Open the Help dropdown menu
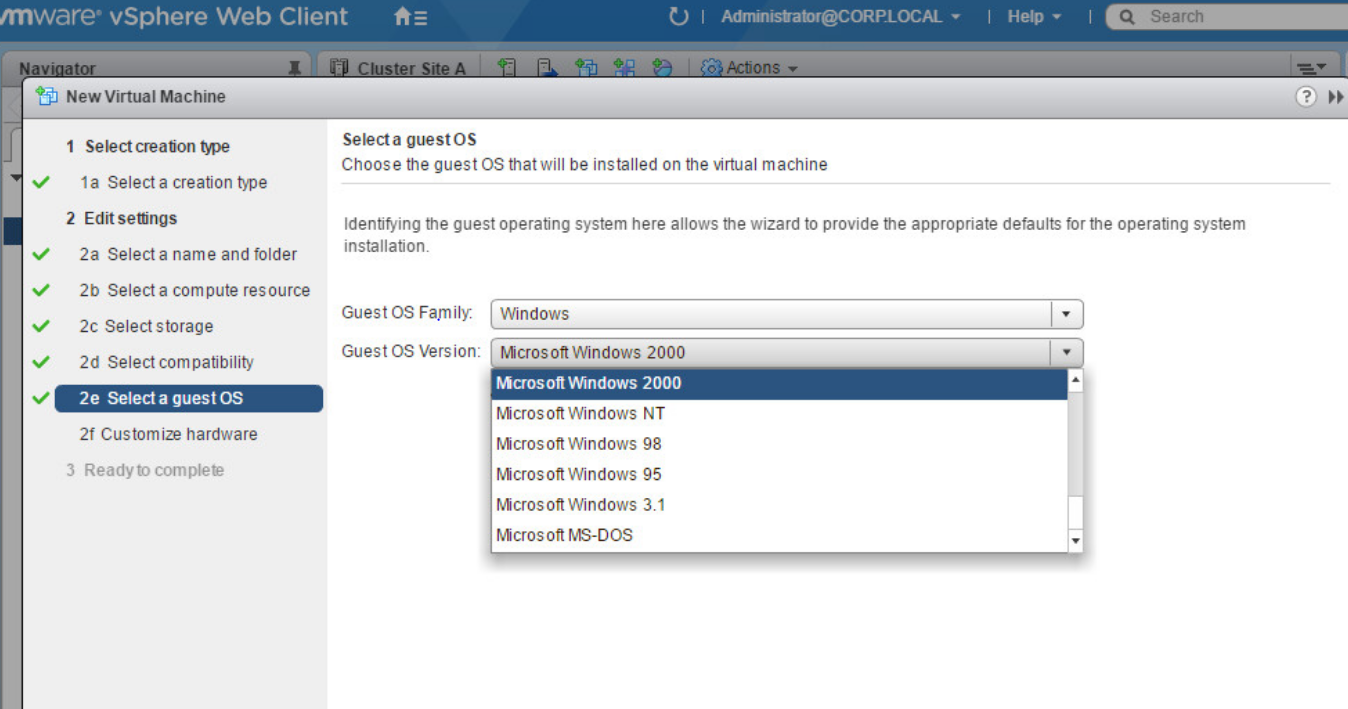 coord(1034,17)
